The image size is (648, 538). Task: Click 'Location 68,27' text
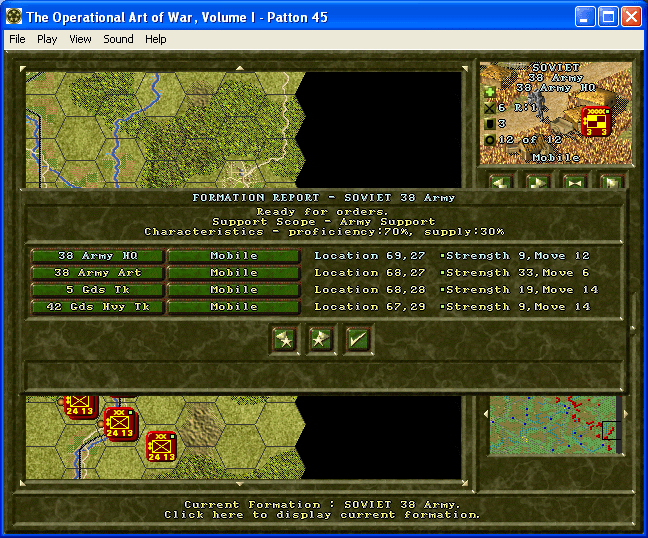[x=370, y=273]
